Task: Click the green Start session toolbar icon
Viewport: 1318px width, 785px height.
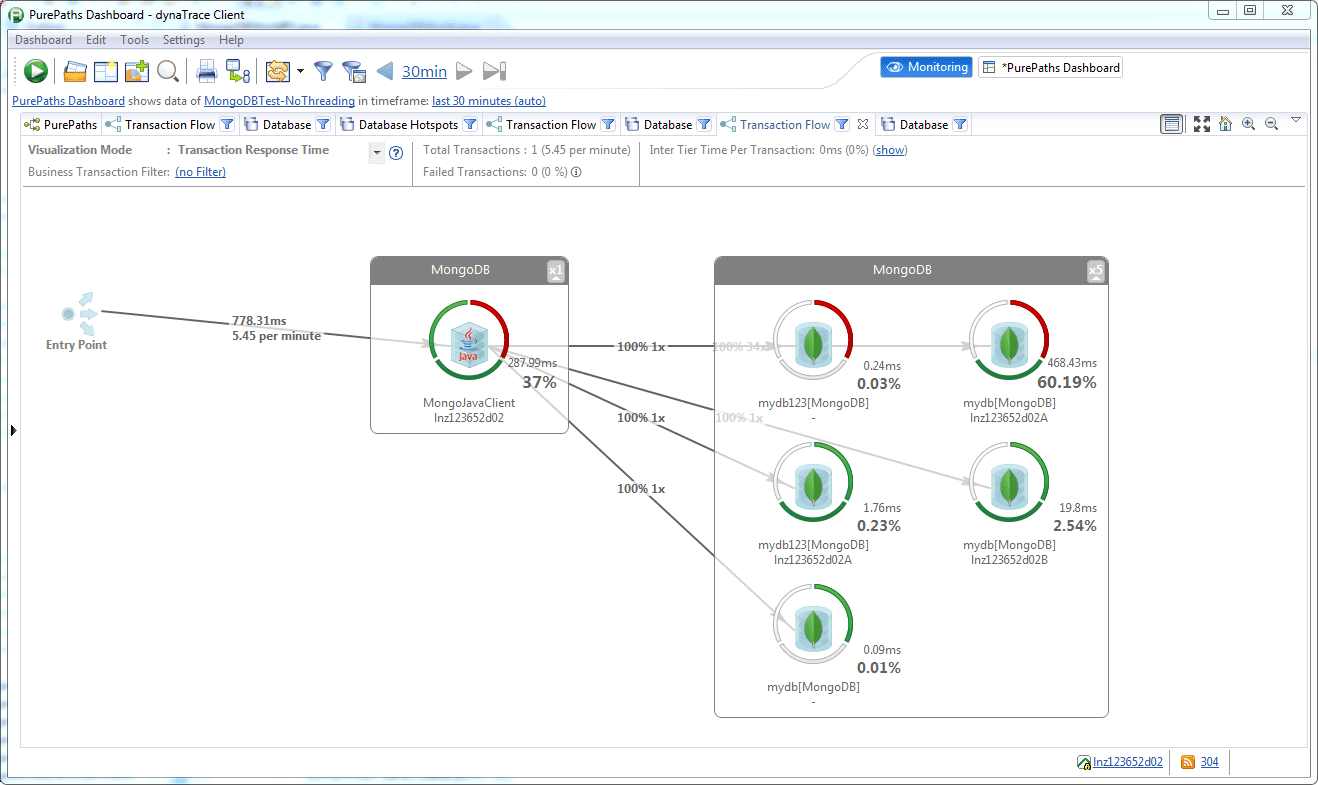Action: pyautogui.click(x=36, y=71)
